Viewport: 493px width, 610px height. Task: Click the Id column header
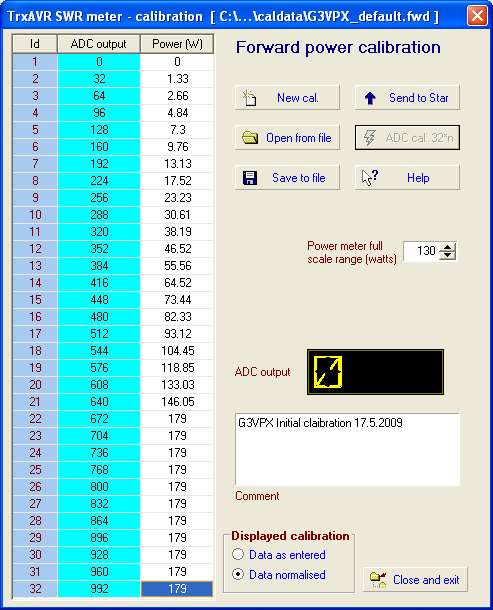[x=35, y=44]
